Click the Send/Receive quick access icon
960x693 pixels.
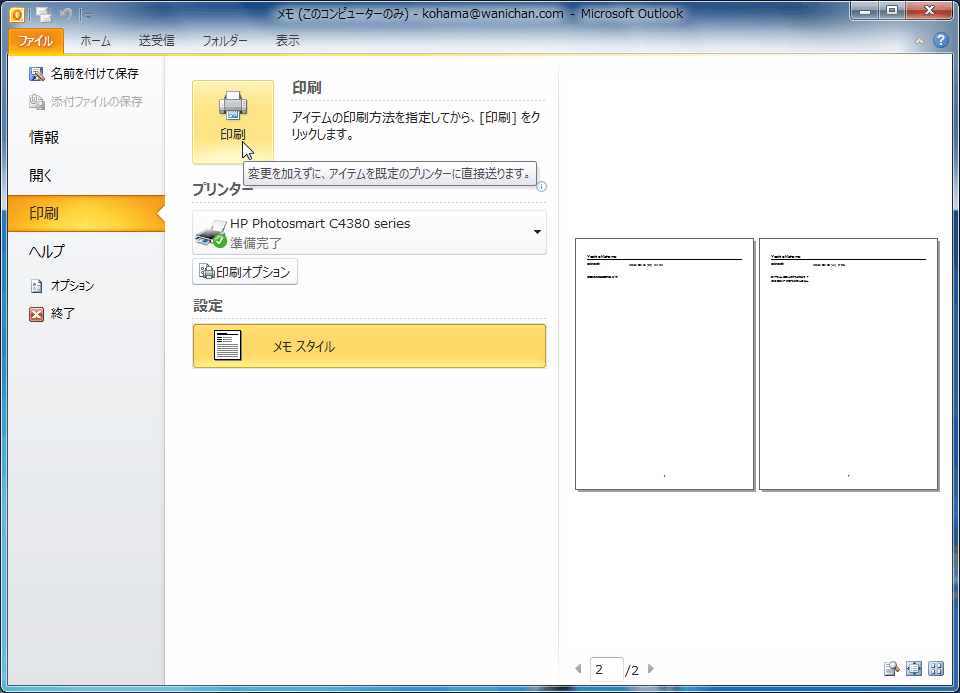click(x=43, y=14)
